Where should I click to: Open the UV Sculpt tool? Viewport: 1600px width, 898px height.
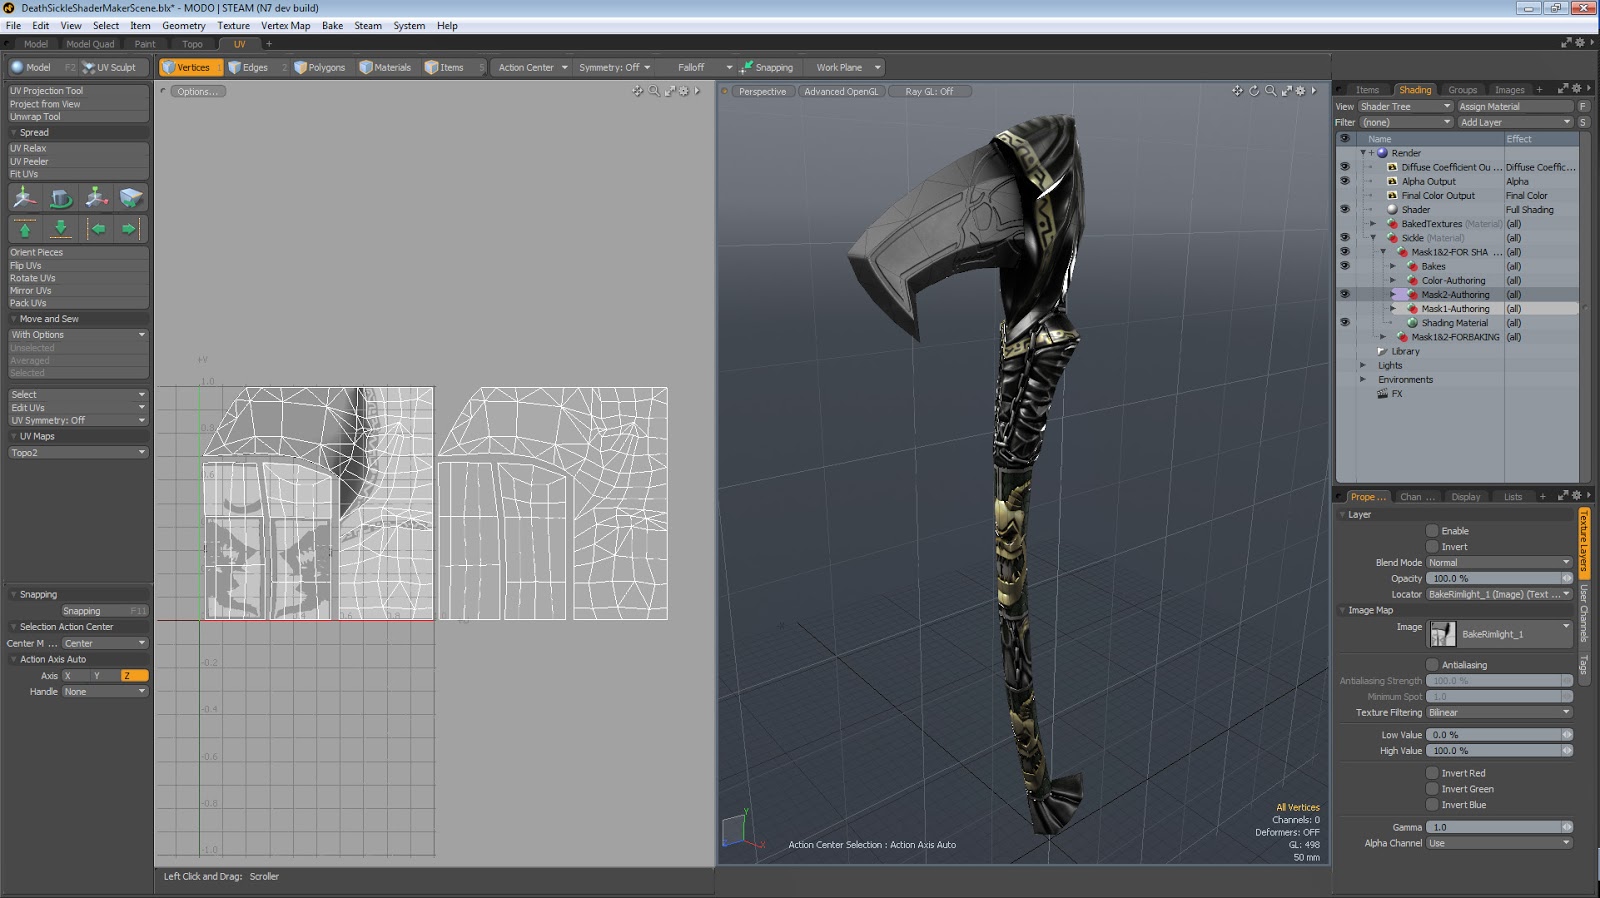(x=110, y=68)
